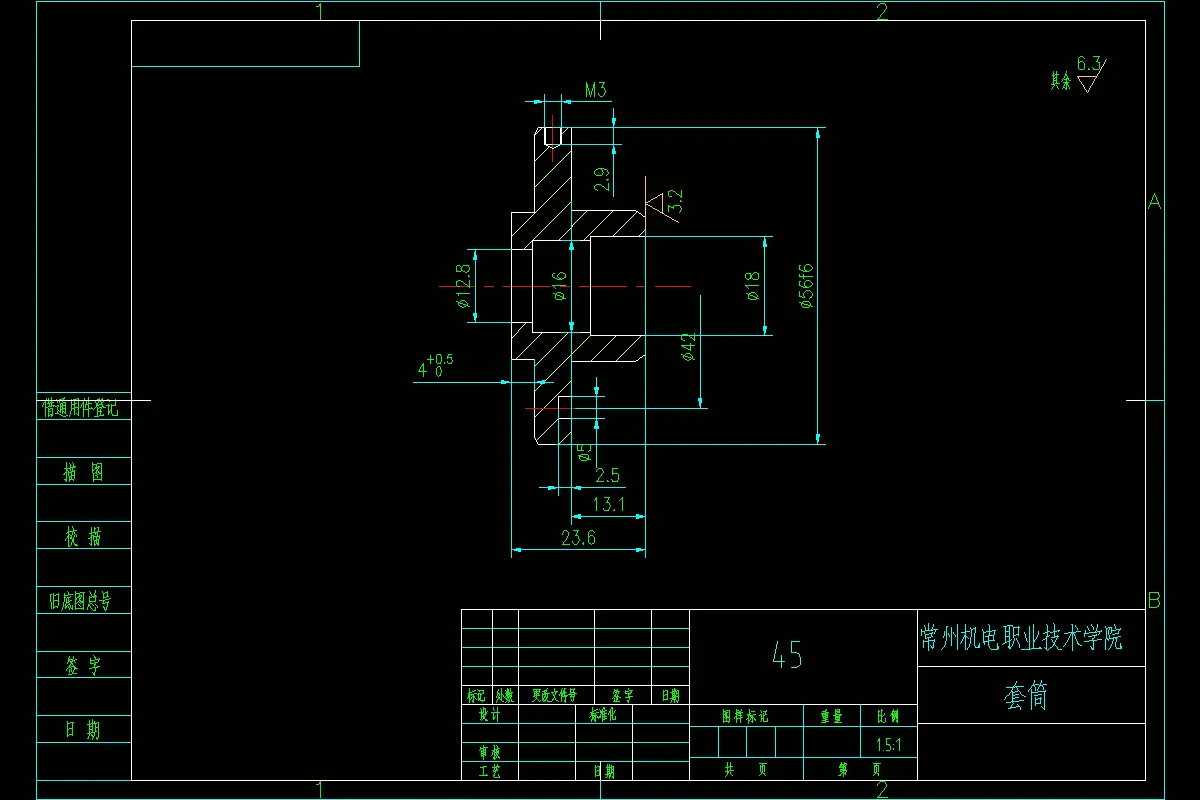The width and height of the screenshot is (1200, 800).
Task: Select the 设计 designer row label
Action: click(x=489, y=716)
